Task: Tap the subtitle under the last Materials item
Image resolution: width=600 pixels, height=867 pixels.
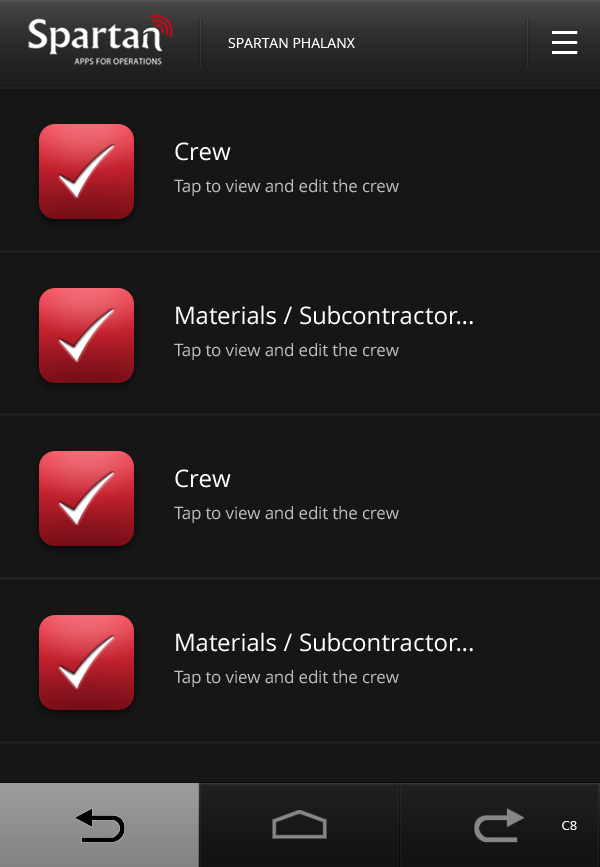Action: pos(286,678)
